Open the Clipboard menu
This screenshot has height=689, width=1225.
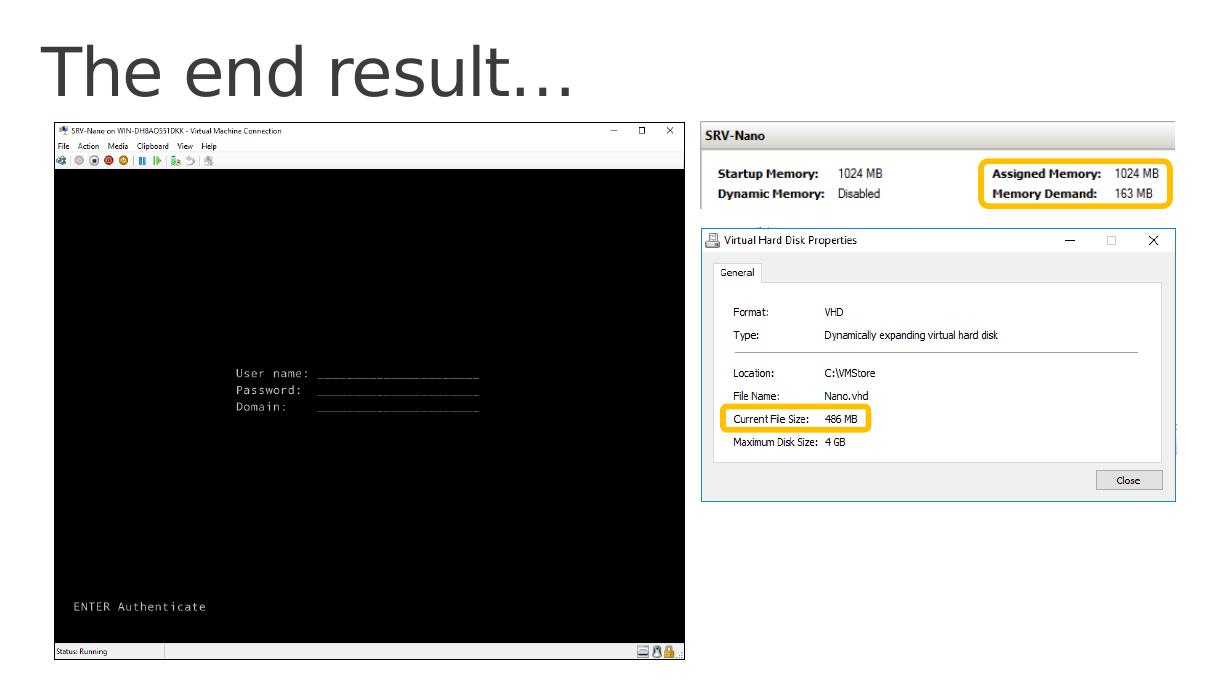coord(153,146)
